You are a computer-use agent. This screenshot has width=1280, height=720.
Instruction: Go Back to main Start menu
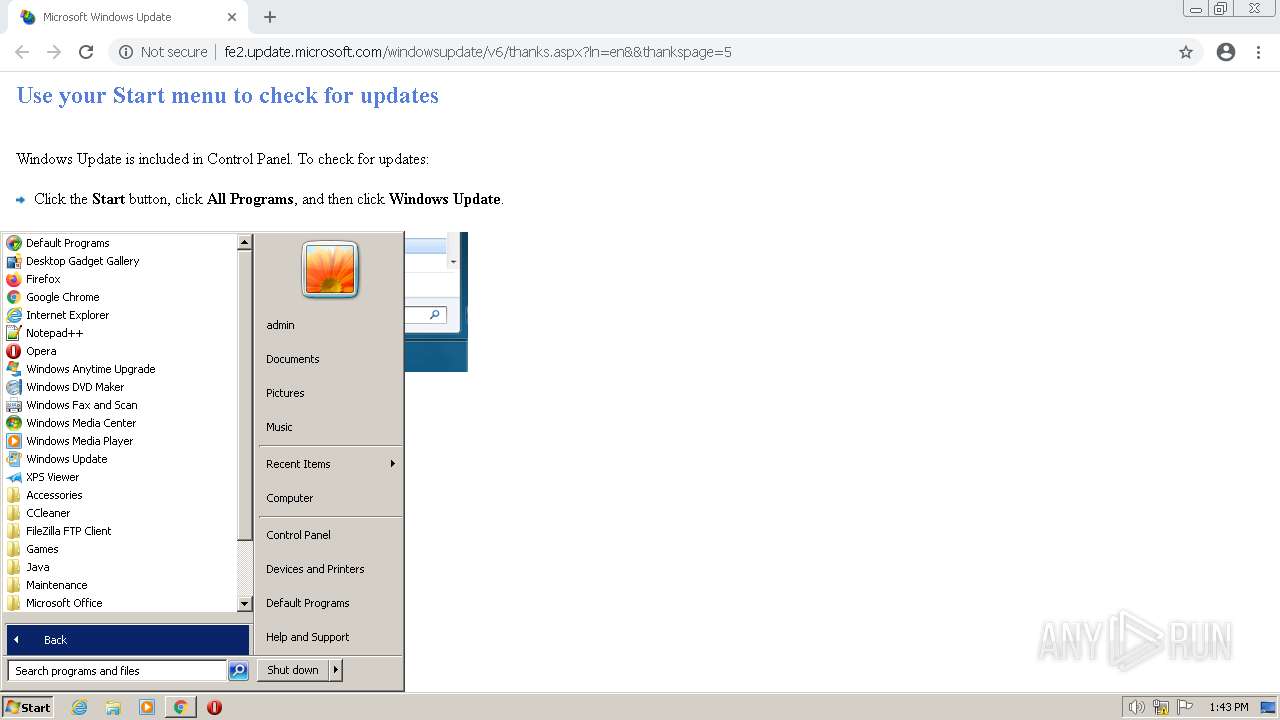coord(128,640)
